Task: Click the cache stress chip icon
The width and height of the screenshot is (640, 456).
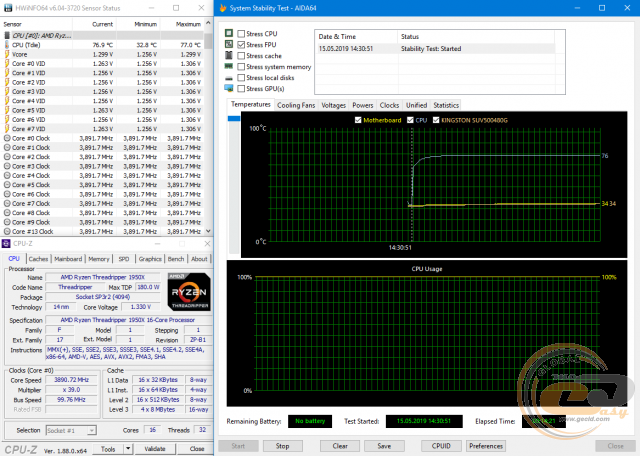Action: 229,55
